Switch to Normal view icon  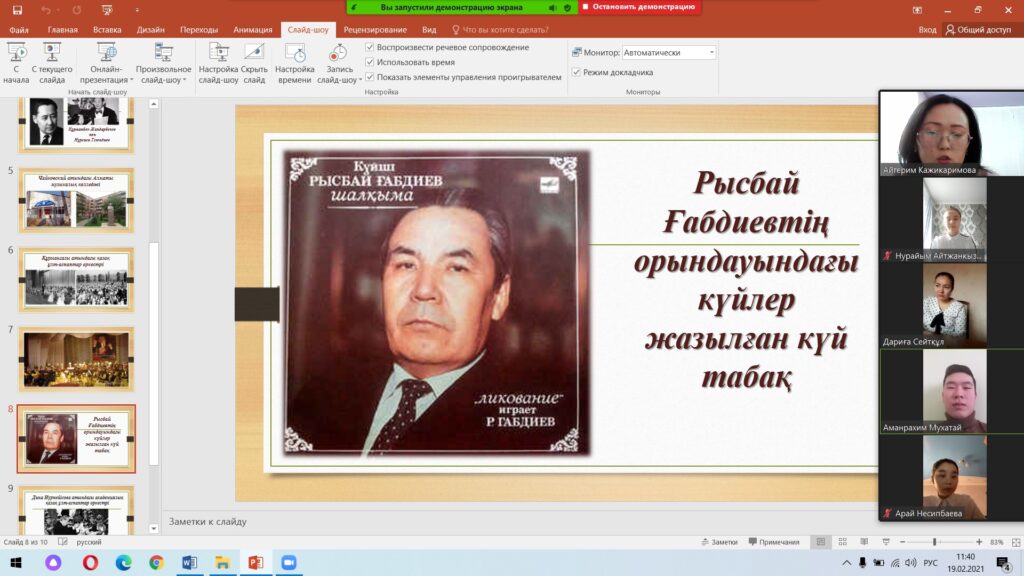coord(821,542)
